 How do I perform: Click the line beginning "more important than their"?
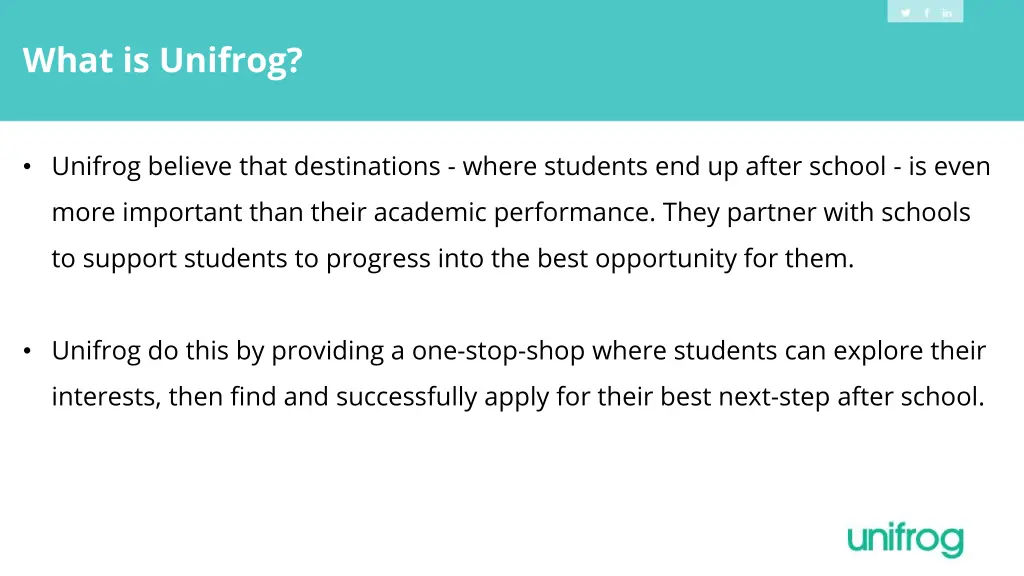click(510, 212)
